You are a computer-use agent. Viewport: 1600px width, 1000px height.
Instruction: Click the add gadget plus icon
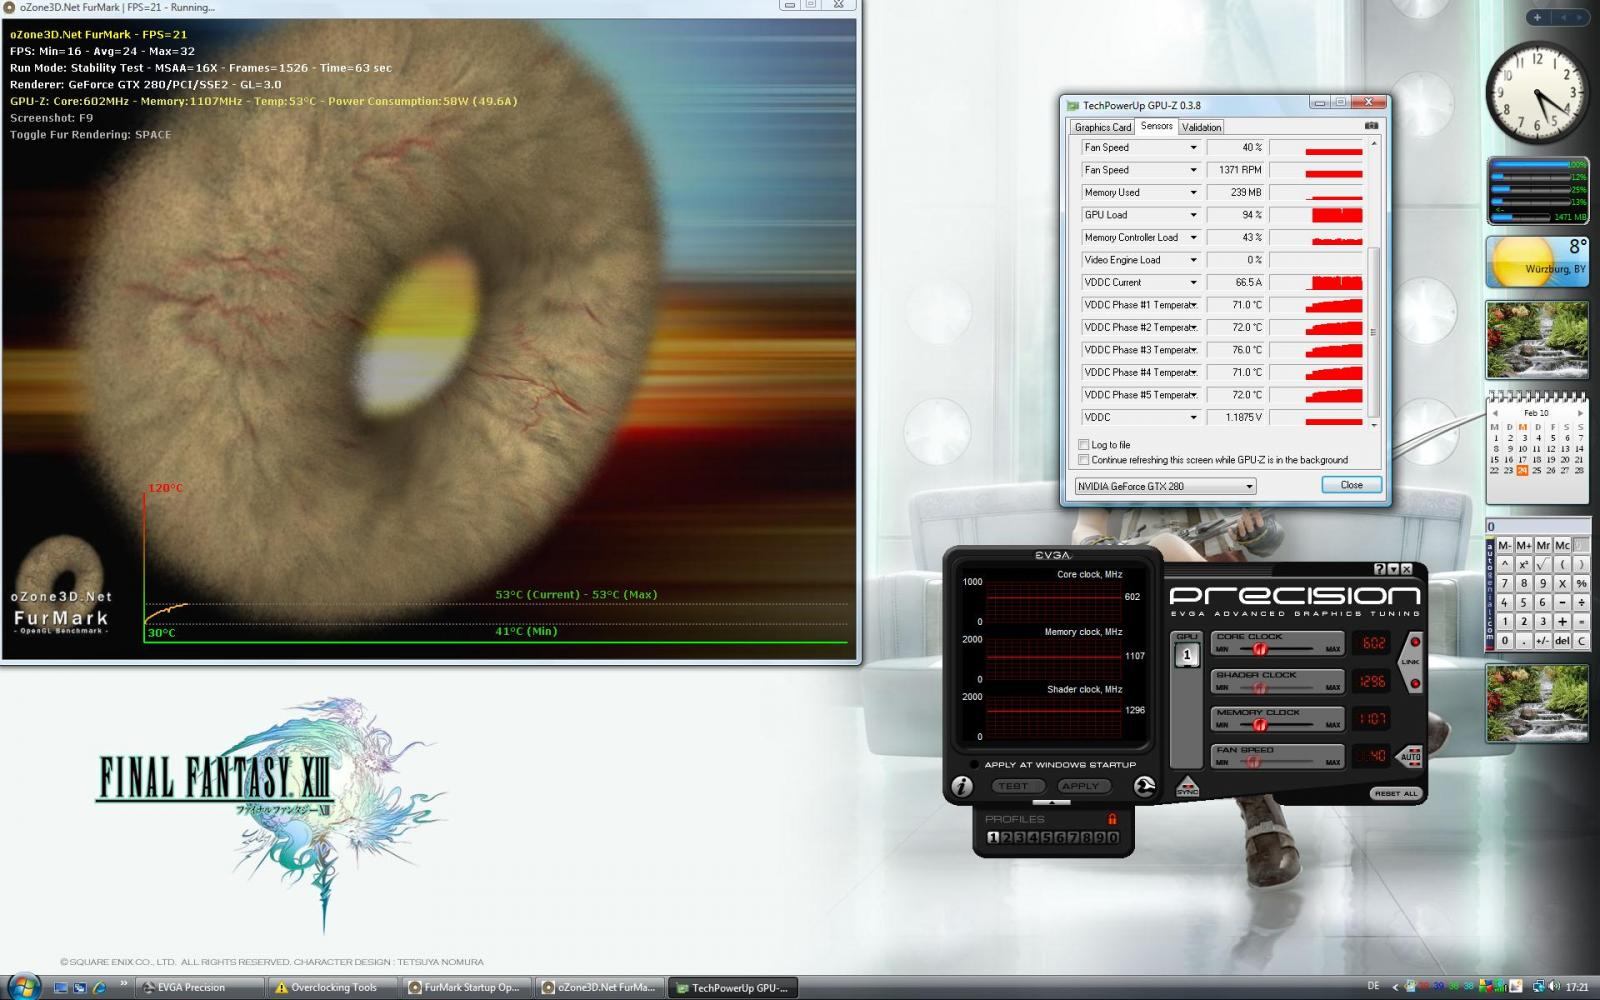(x=1537, y=17)
